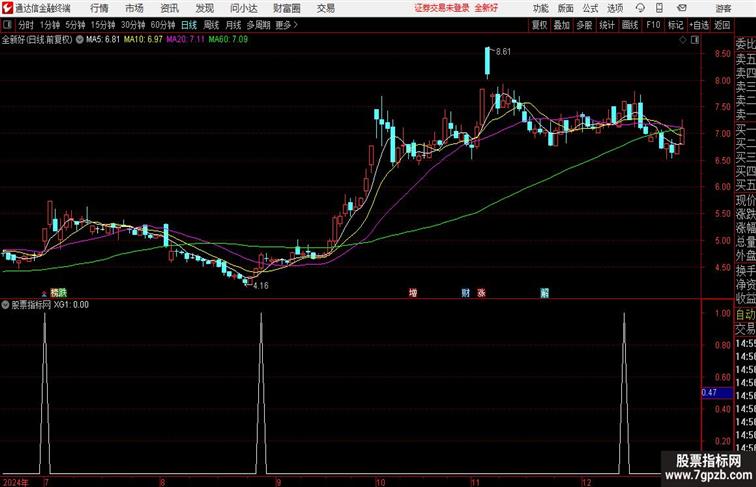
Task: Switch to the 5分钟 period tab
Action: pyautogui.click(x=75, y=25)
